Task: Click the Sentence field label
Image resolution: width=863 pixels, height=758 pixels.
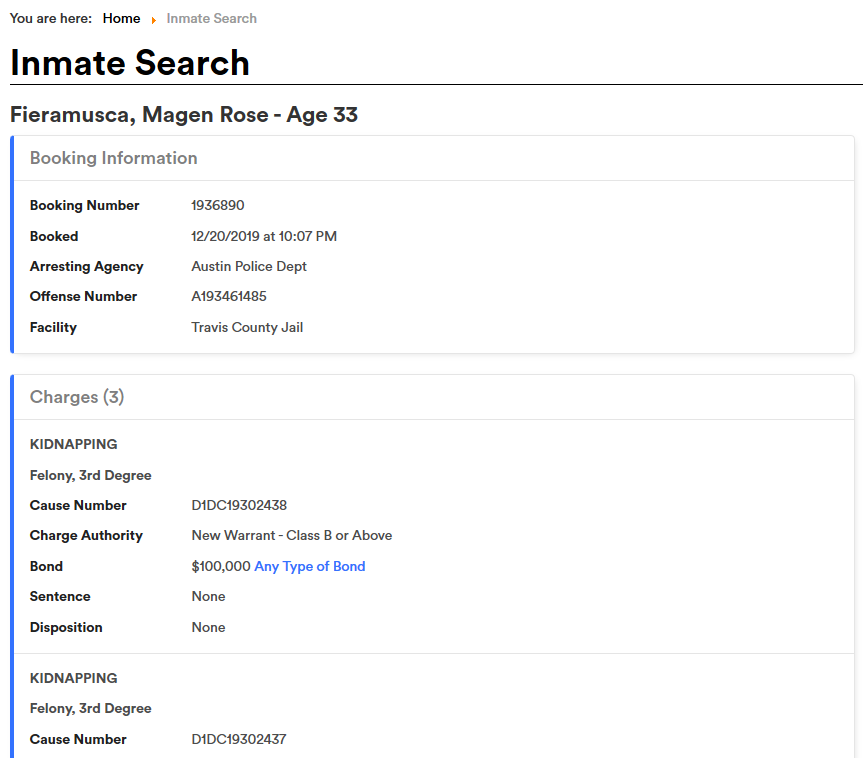Action: (60, 596)
